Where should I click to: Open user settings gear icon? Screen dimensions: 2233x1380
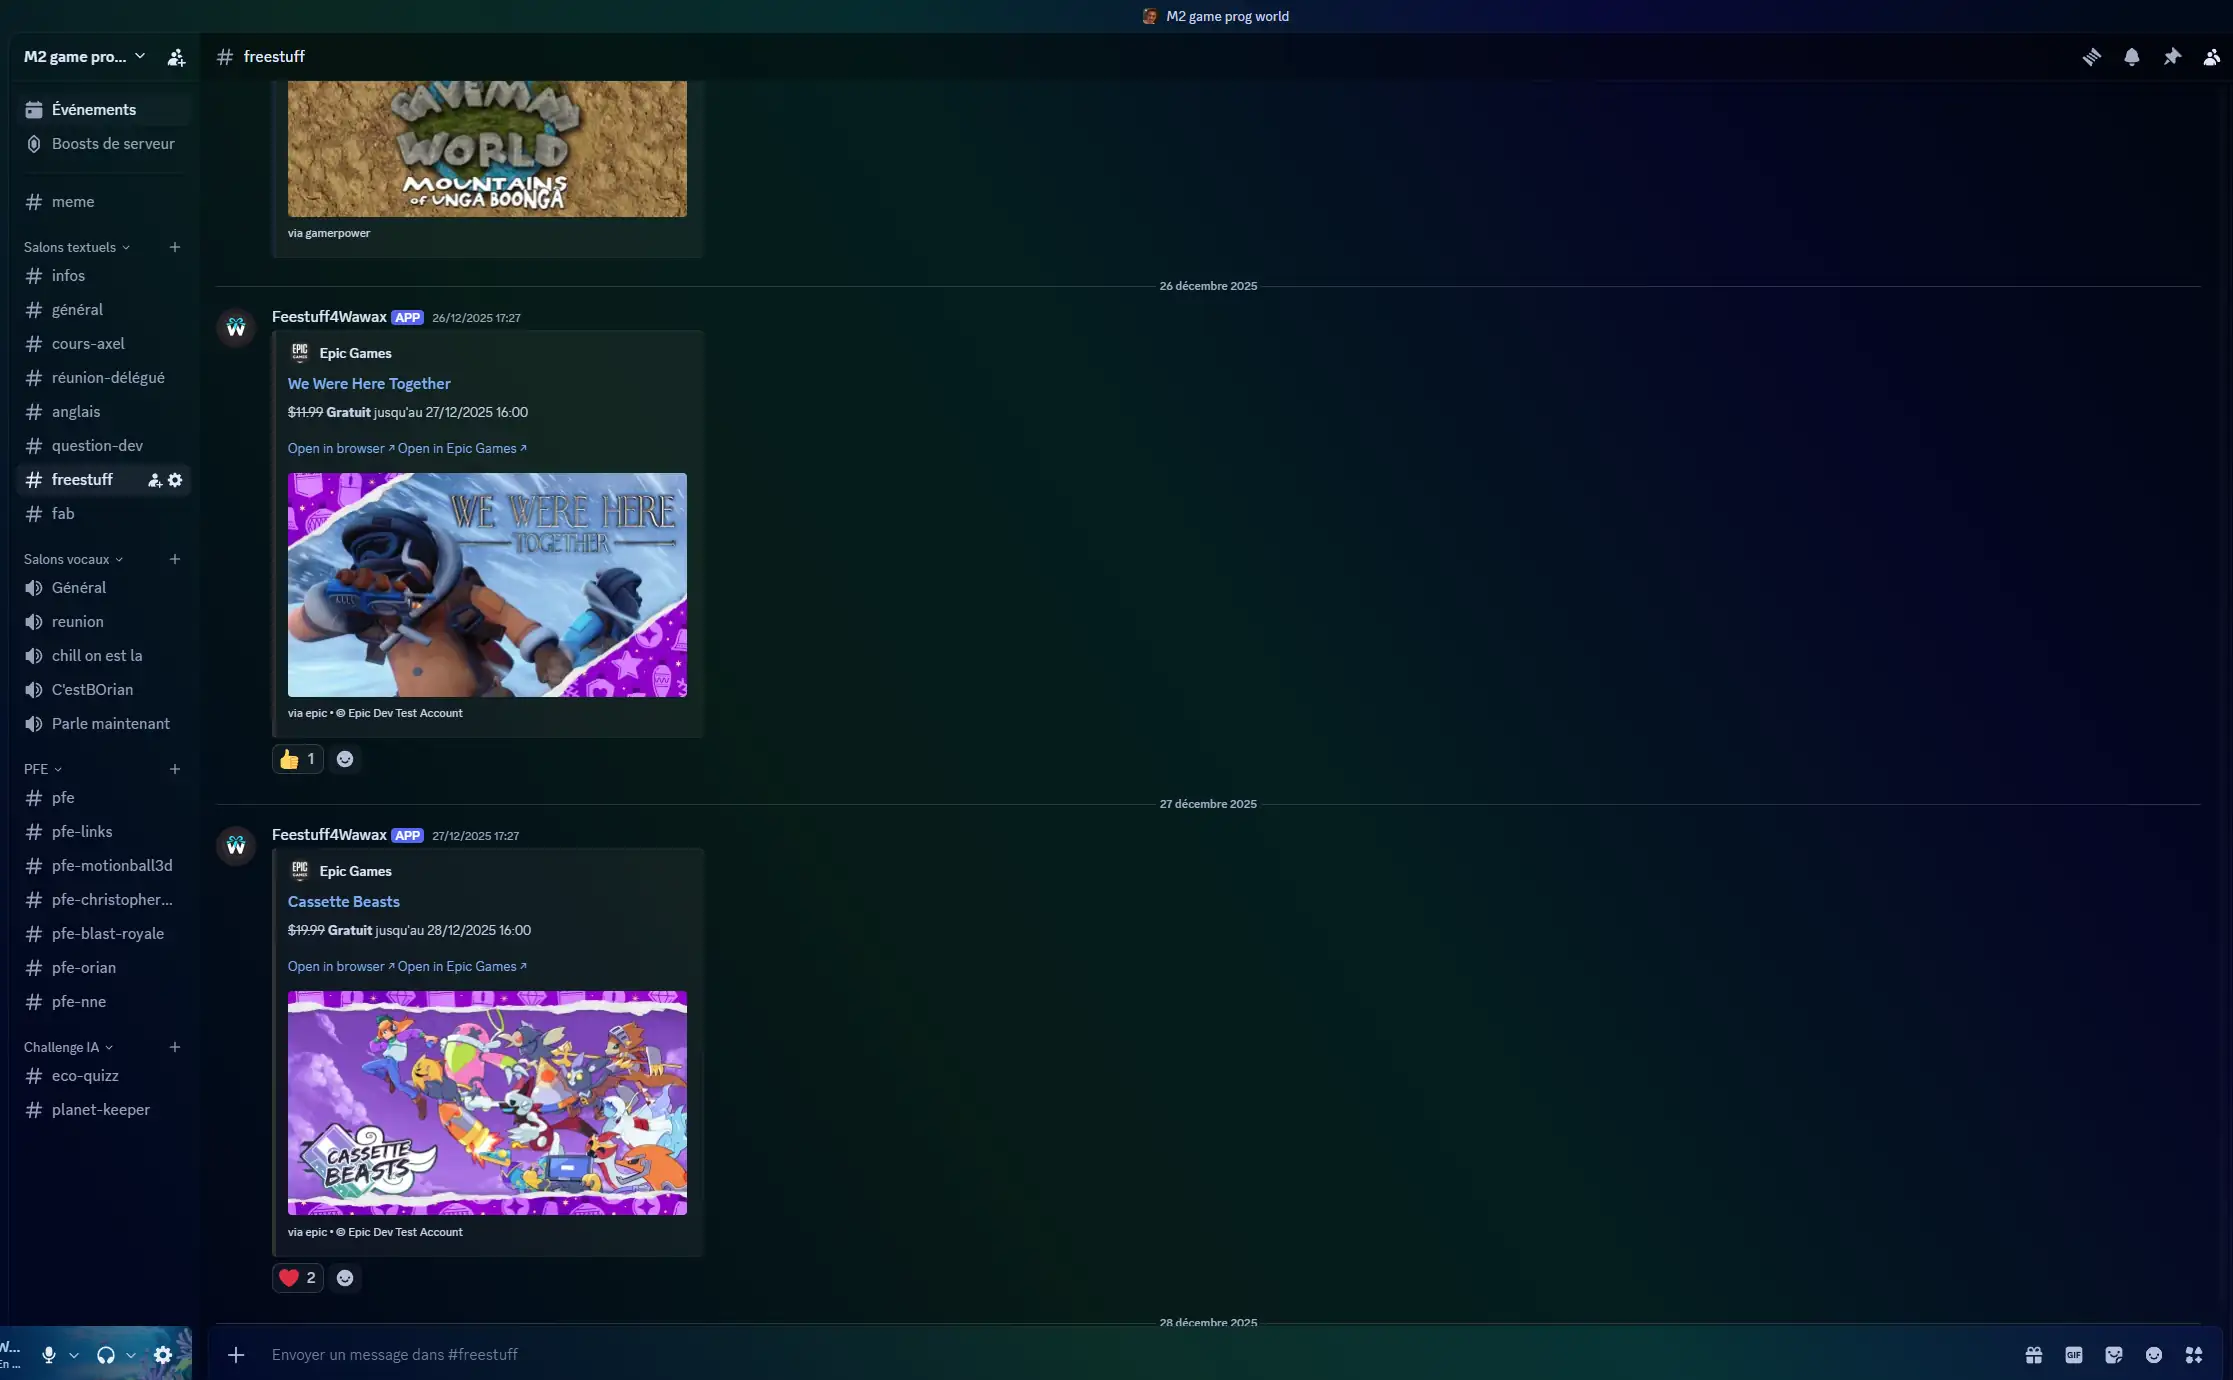pyautogui.click(x=163, y=1355)
